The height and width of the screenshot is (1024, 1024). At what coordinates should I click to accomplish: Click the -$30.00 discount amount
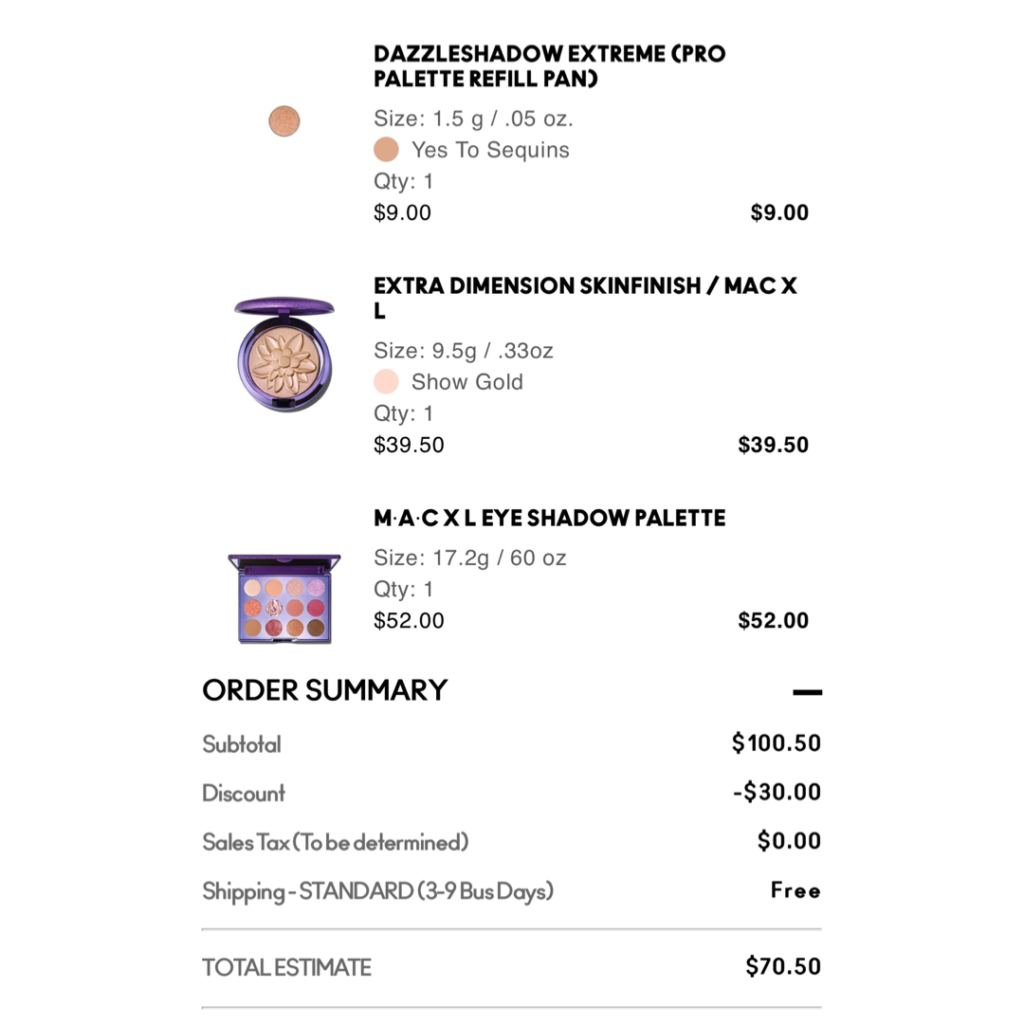pyautogui.click(x=777, y=793)
